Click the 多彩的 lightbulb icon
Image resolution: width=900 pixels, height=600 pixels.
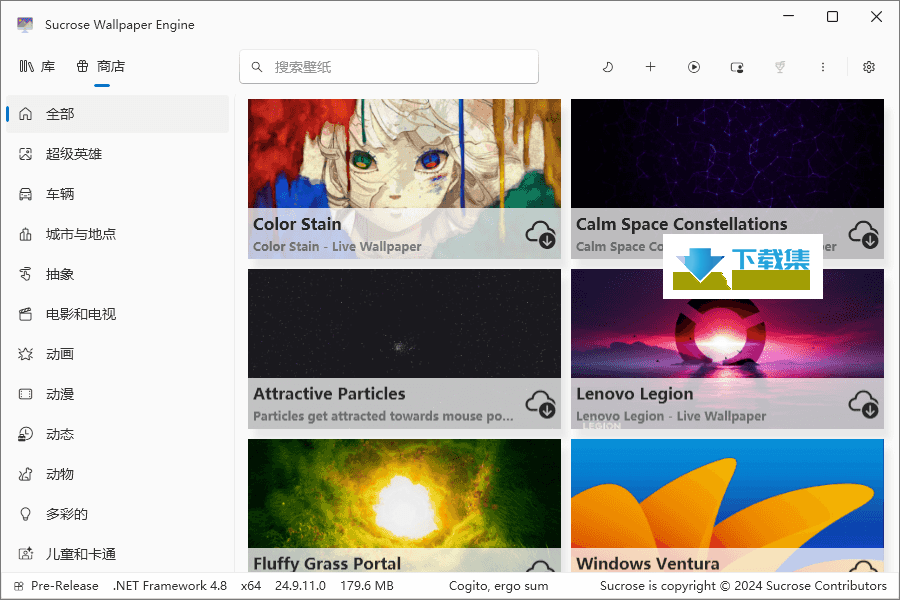(25, 514)
